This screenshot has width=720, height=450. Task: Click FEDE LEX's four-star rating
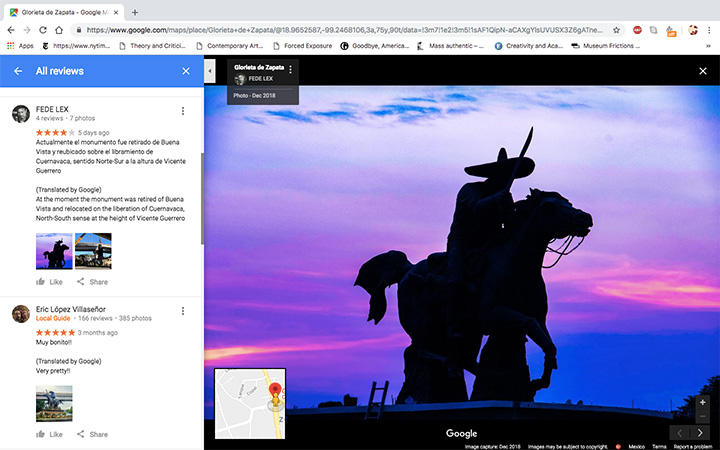[x=55, y=133]
